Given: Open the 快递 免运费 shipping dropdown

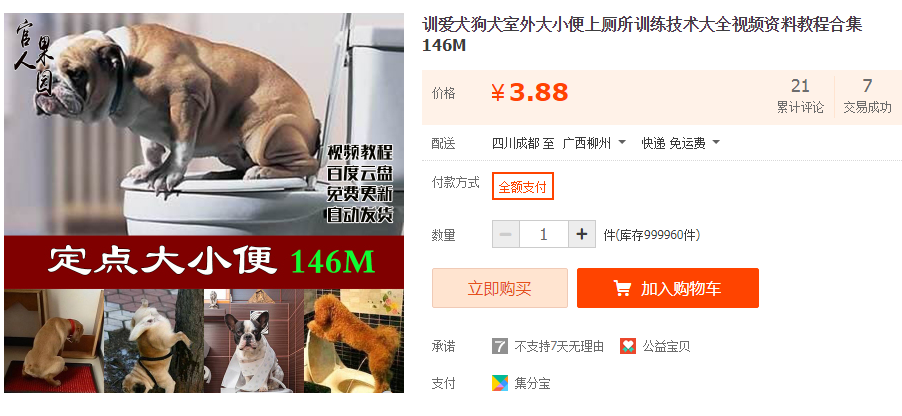Looking at the screenshot, I should point(681,143).
